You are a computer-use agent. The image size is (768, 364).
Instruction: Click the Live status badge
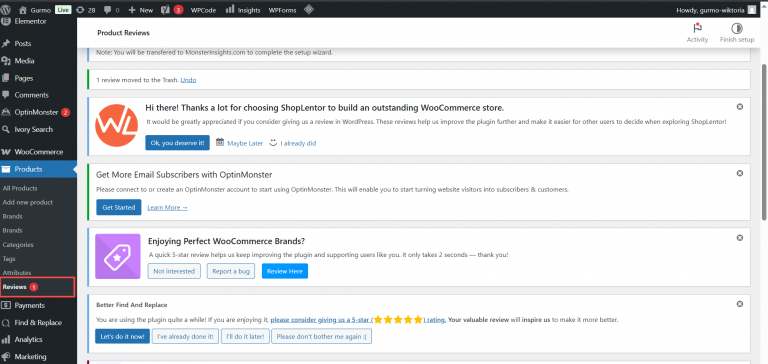click(63, 10)
